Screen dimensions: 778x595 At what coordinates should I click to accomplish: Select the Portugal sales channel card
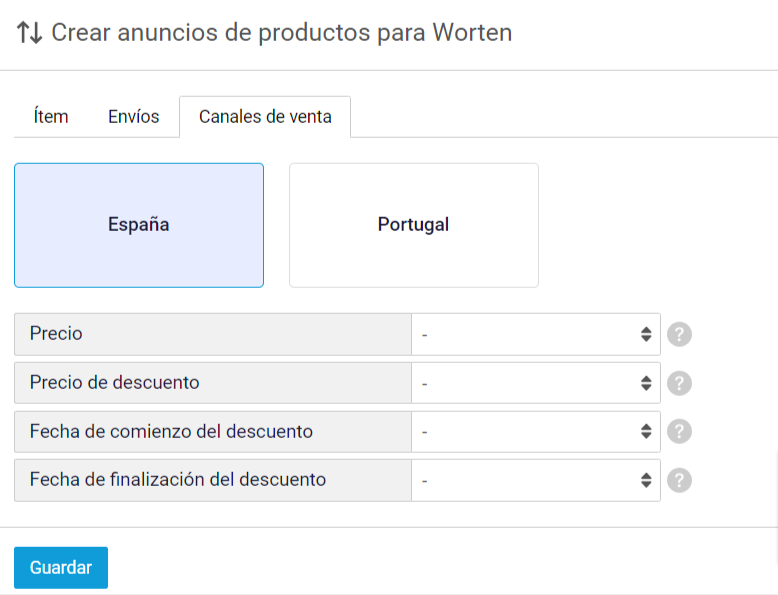[414, 225]
